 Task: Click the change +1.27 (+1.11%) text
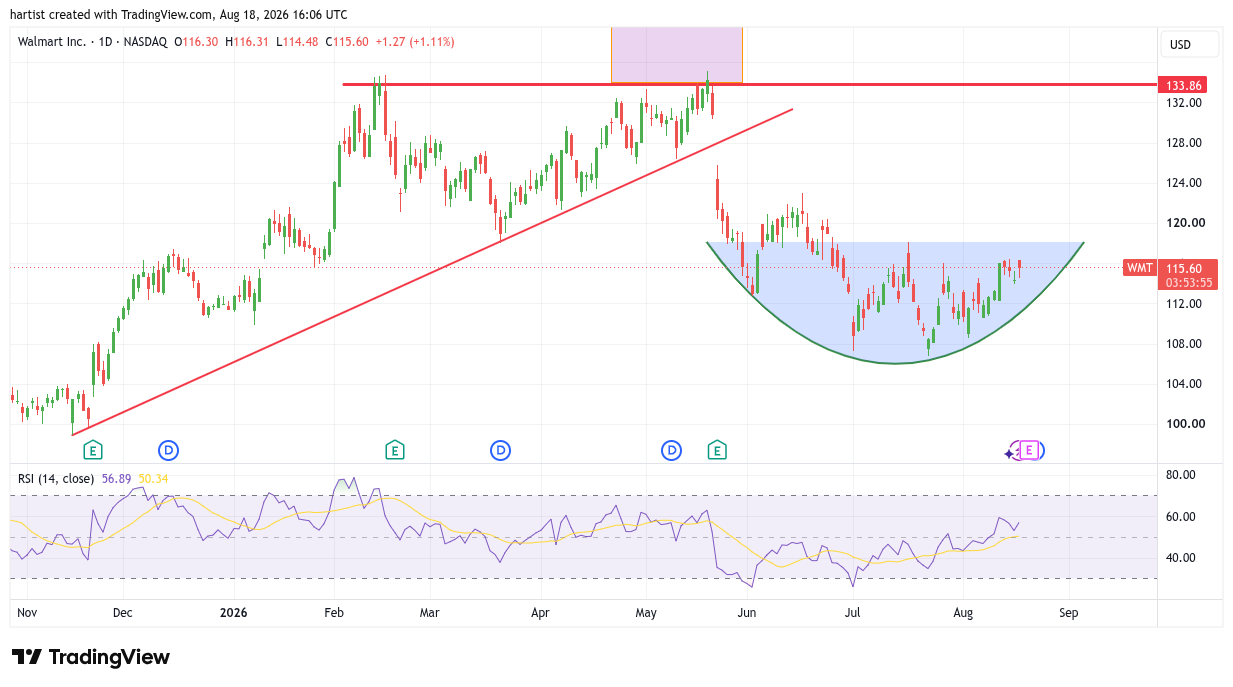point(415,42)
